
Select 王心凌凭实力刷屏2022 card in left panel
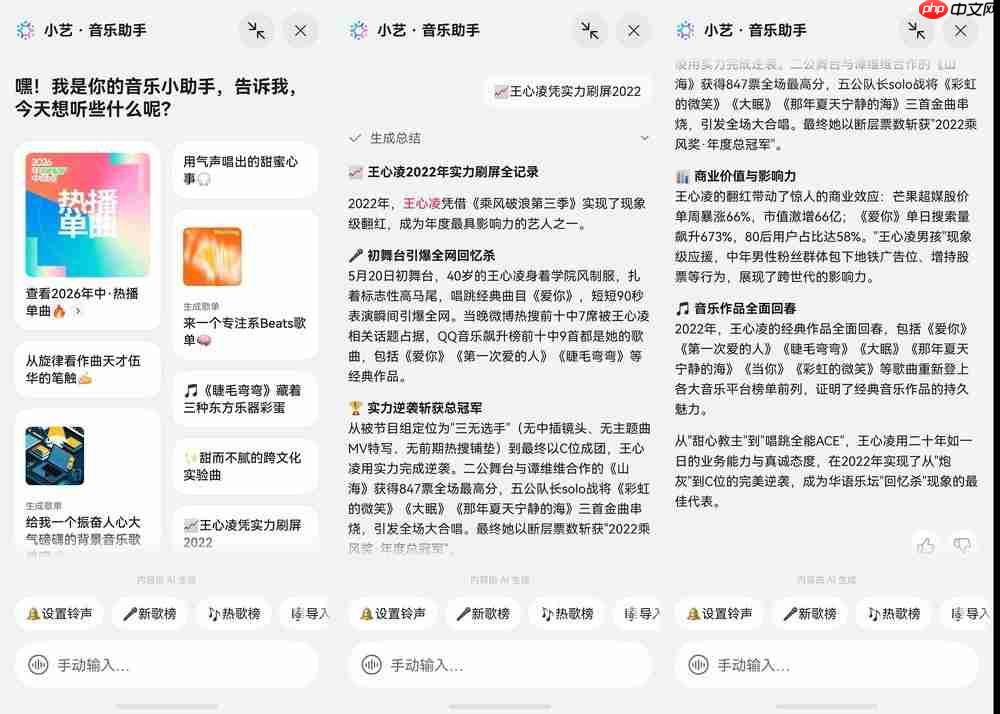[245, 530]
